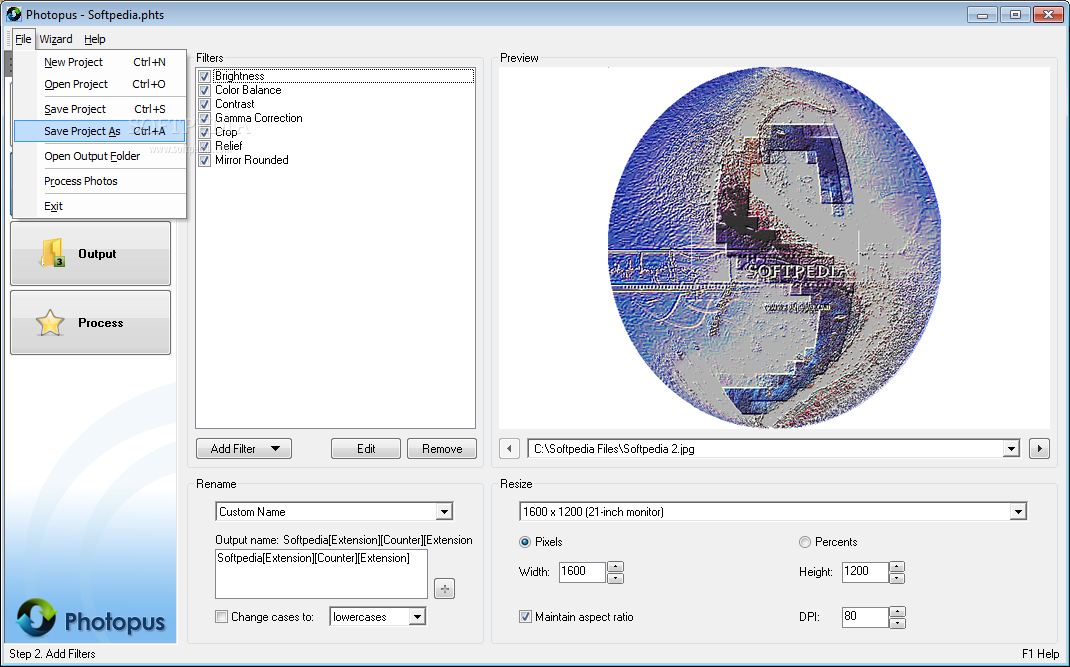Click the DPI input field
The image size is (1070, 667).
pos(865,617)
